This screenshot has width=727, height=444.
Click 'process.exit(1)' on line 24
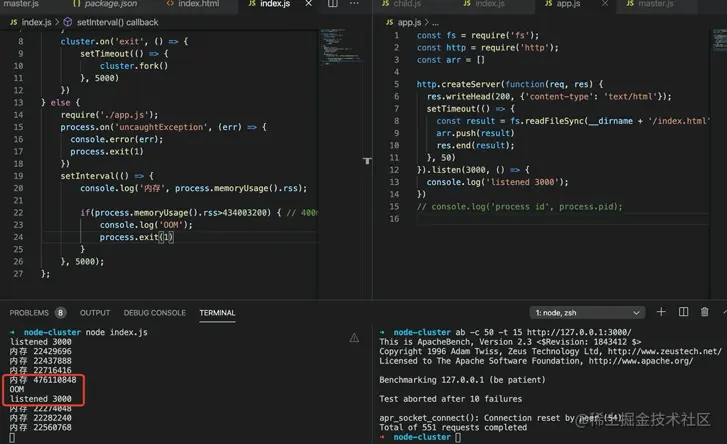(x=136, y=237)
